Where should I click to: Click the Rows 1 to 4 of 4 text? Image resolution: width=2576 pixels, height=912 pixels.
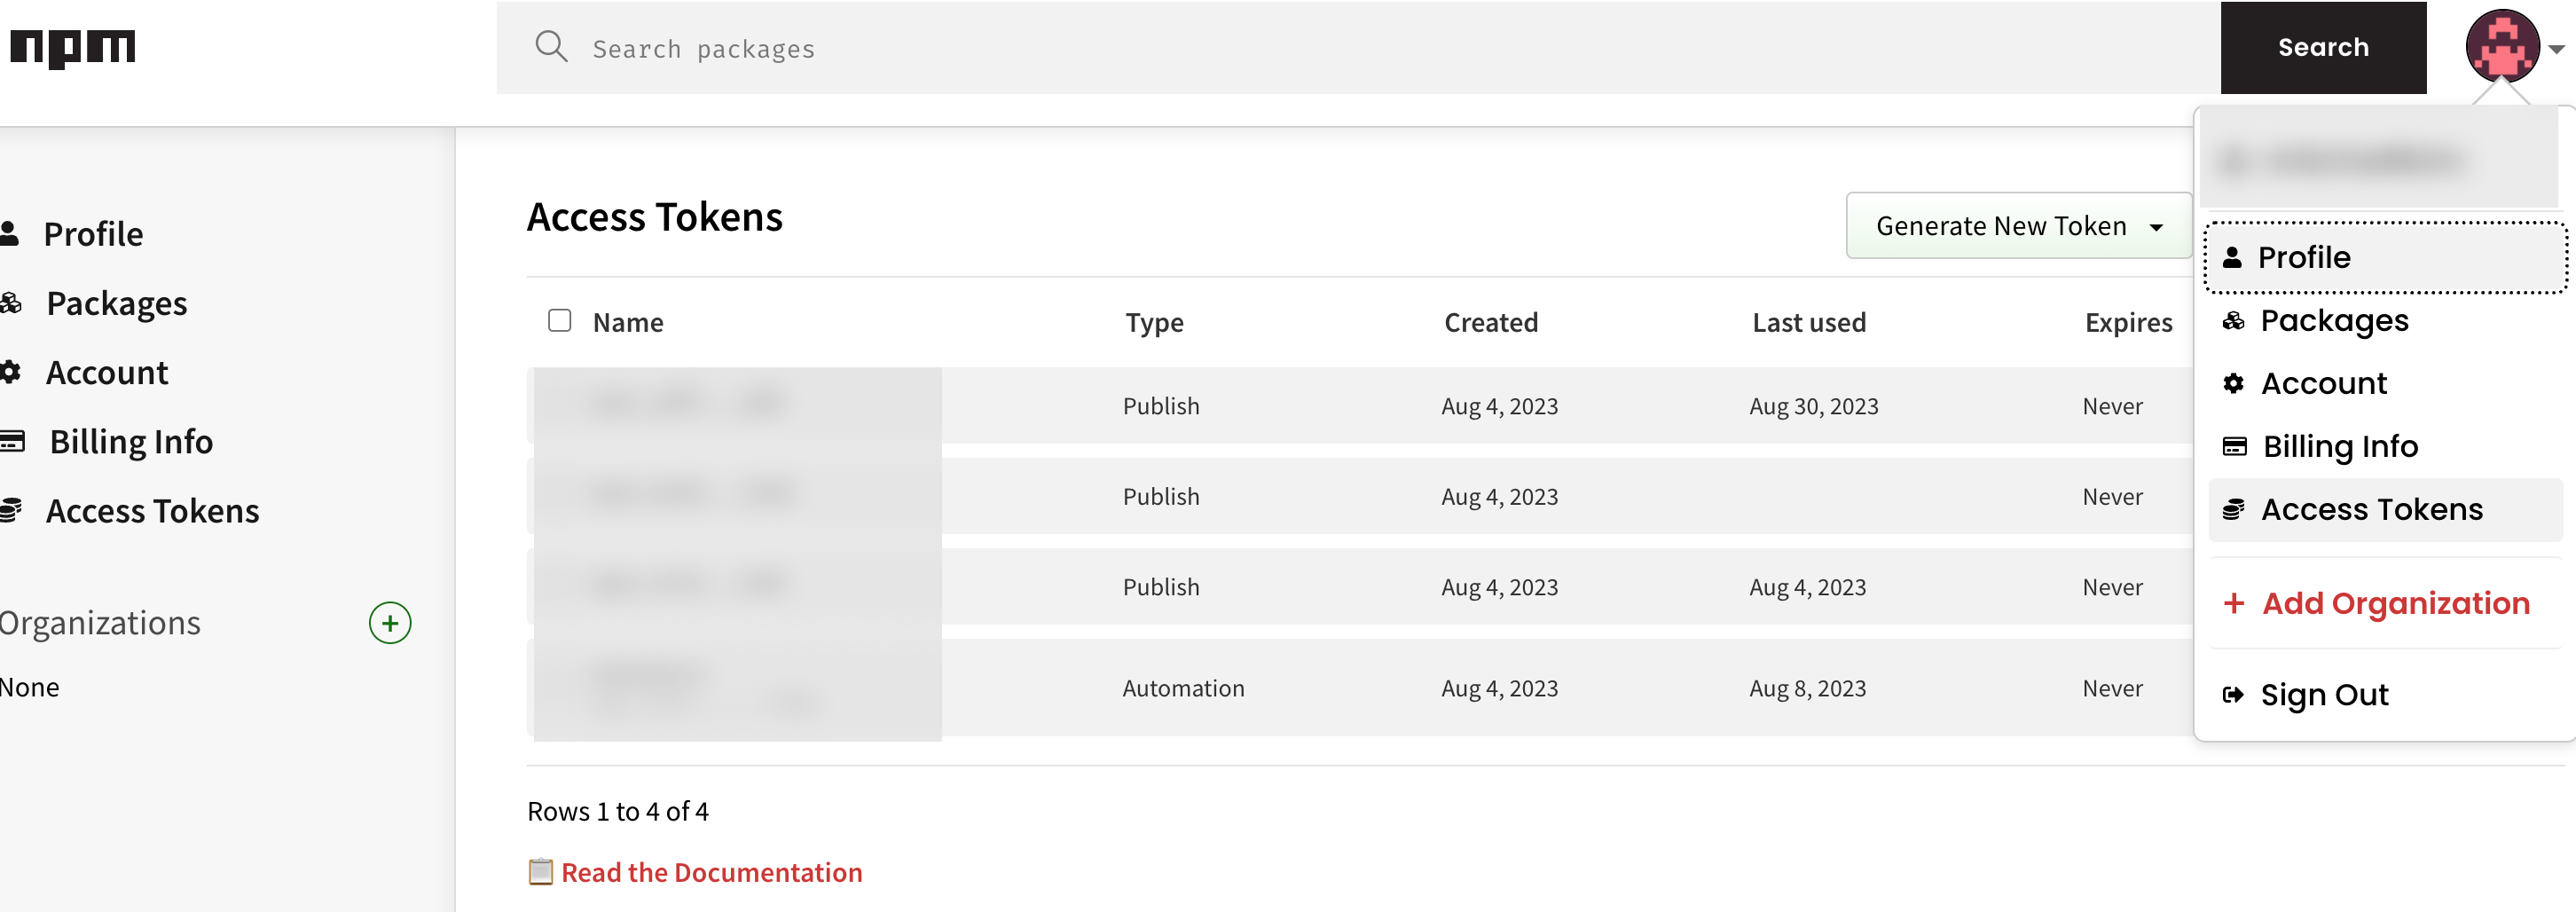click(617, 811)
